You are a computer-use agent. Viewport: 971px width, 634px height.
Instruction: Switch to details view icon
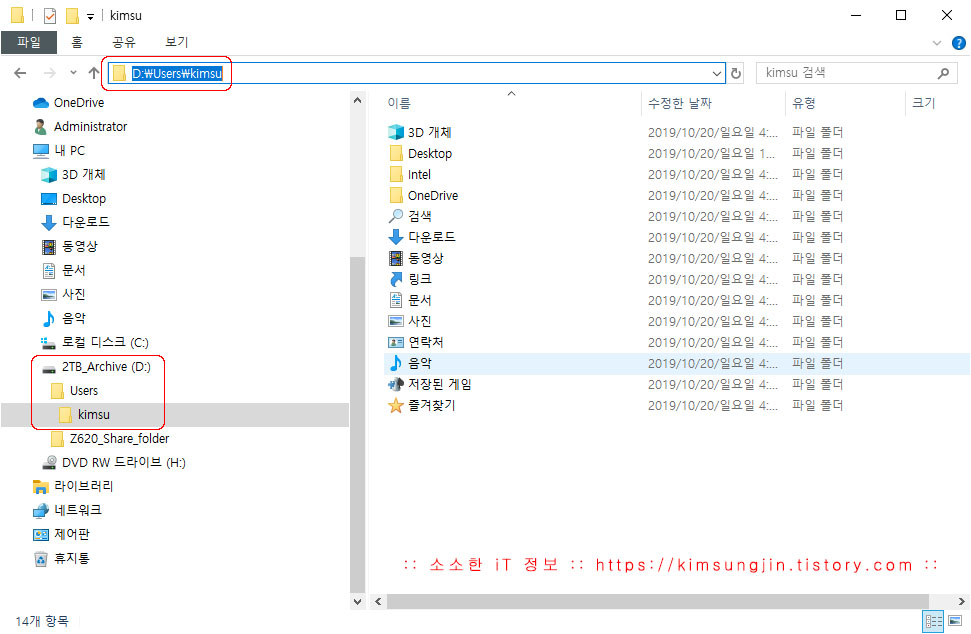[x=934, y=621]
